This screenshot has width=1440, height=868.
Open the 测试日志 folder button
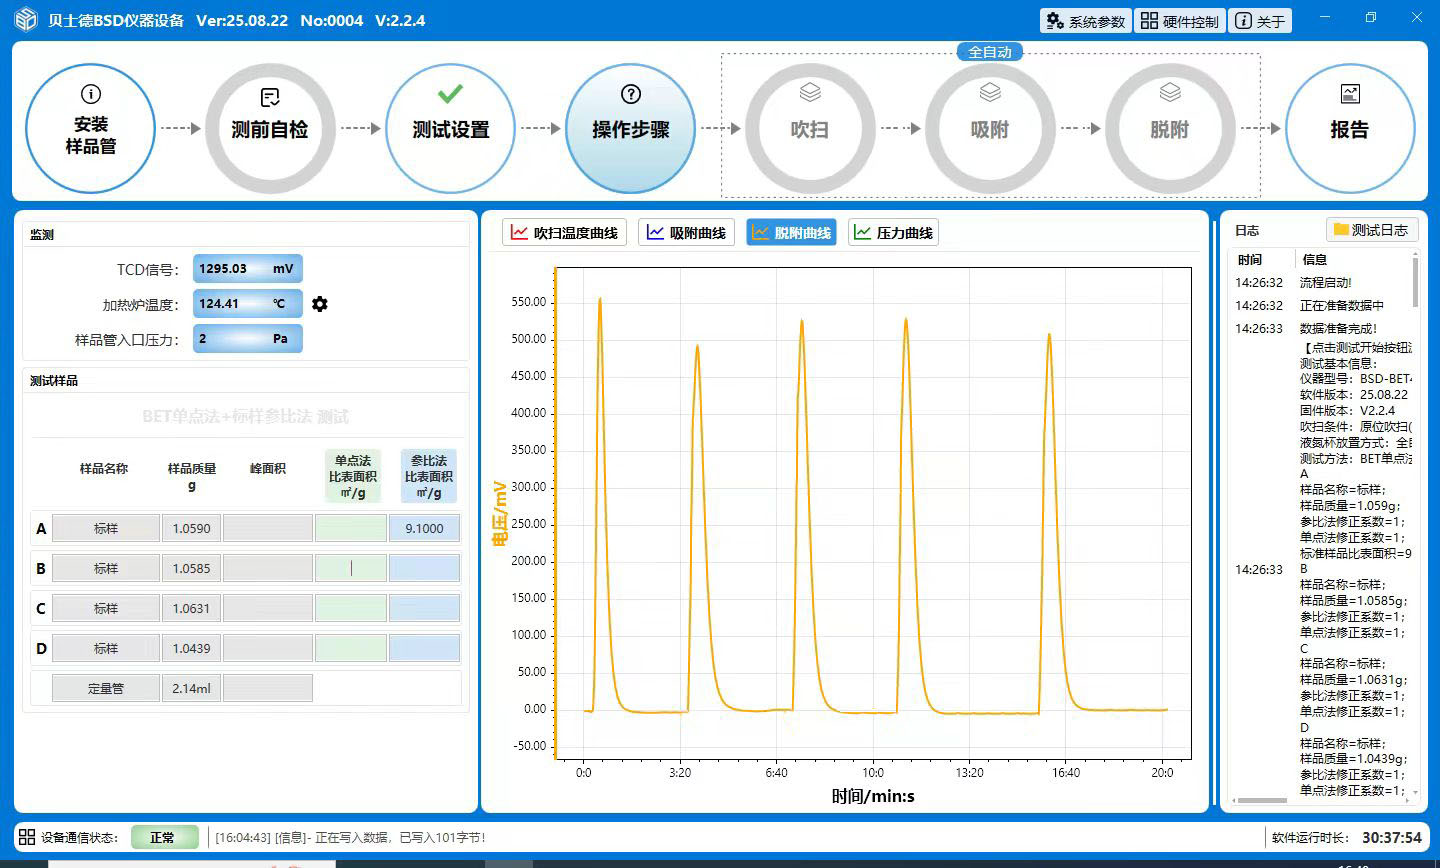pos(1370,230)
